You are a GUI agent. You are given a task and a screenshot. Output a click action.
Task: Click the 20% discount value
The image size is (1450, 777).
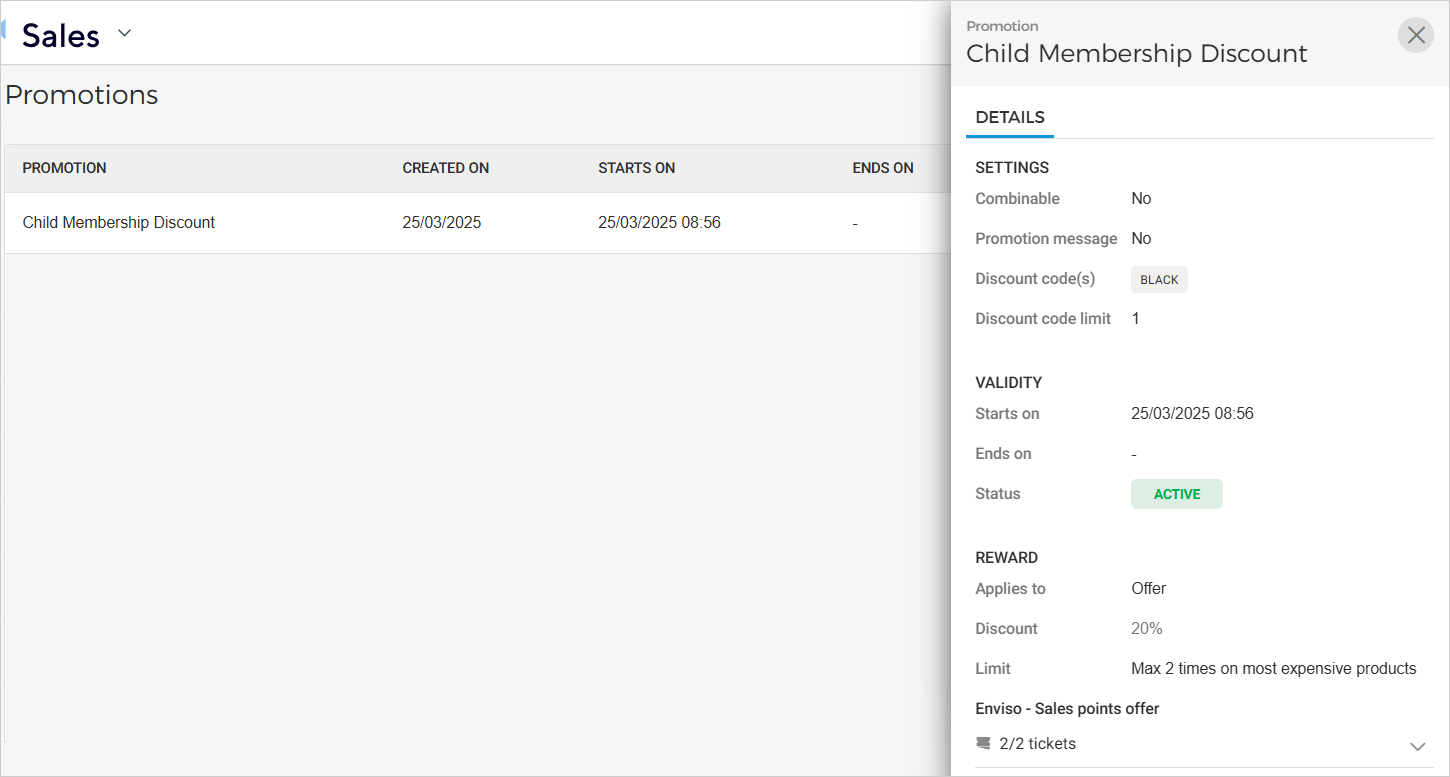click(1146, 629)
